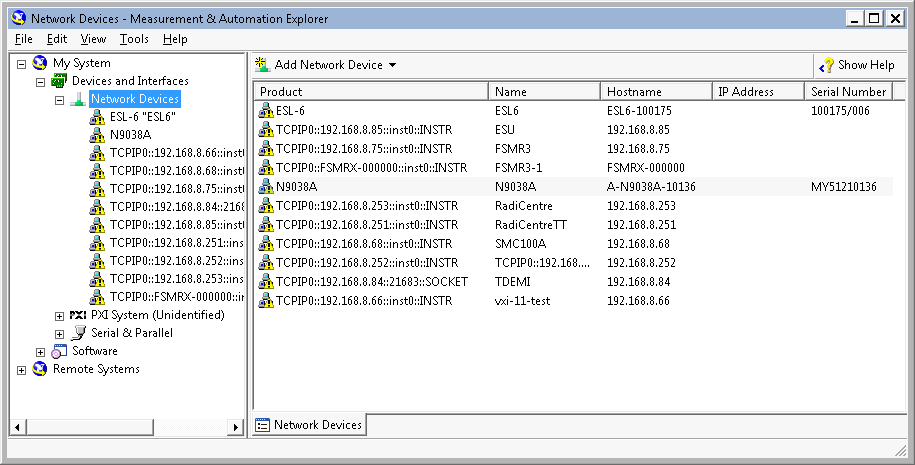The image size is (915, 465).
Task: Expand the Serial & Parallel node
Action: tap(60, 334)
